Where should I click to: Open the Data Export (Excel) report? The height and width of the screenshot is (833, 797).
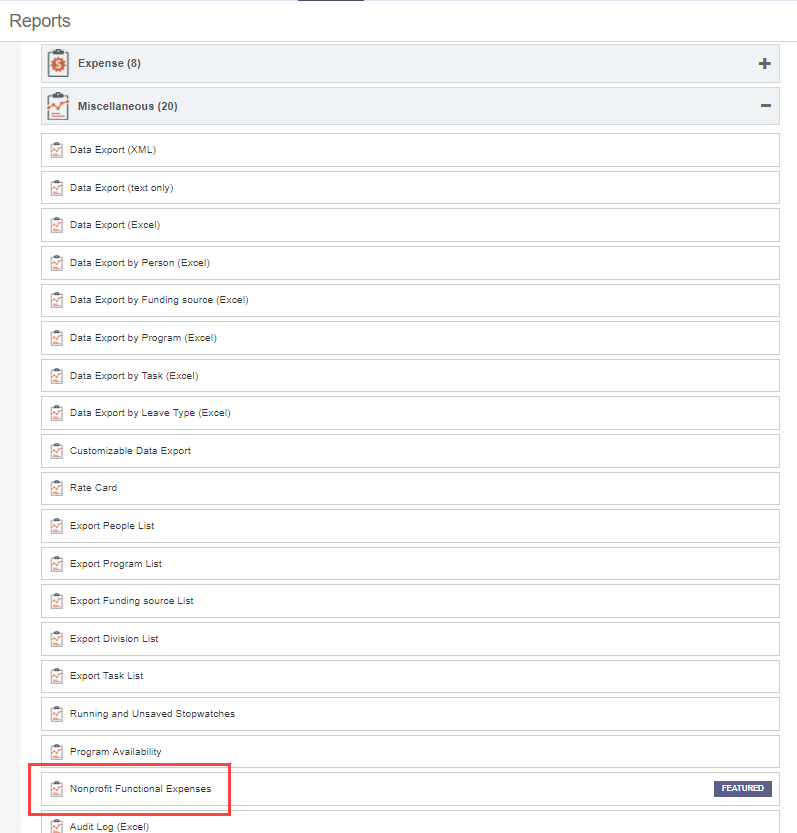point(410,225)
